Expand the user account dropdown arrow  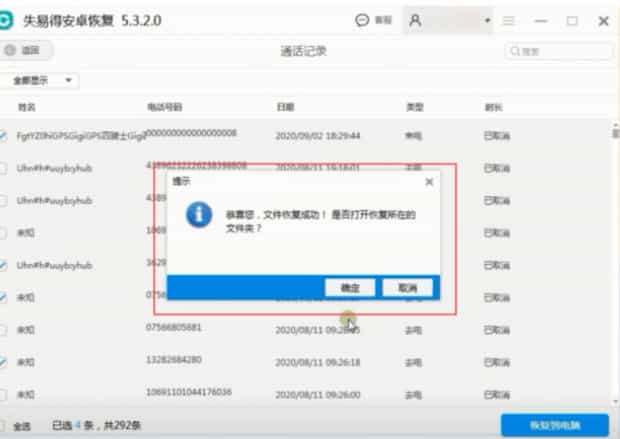[x=487, y=20]
